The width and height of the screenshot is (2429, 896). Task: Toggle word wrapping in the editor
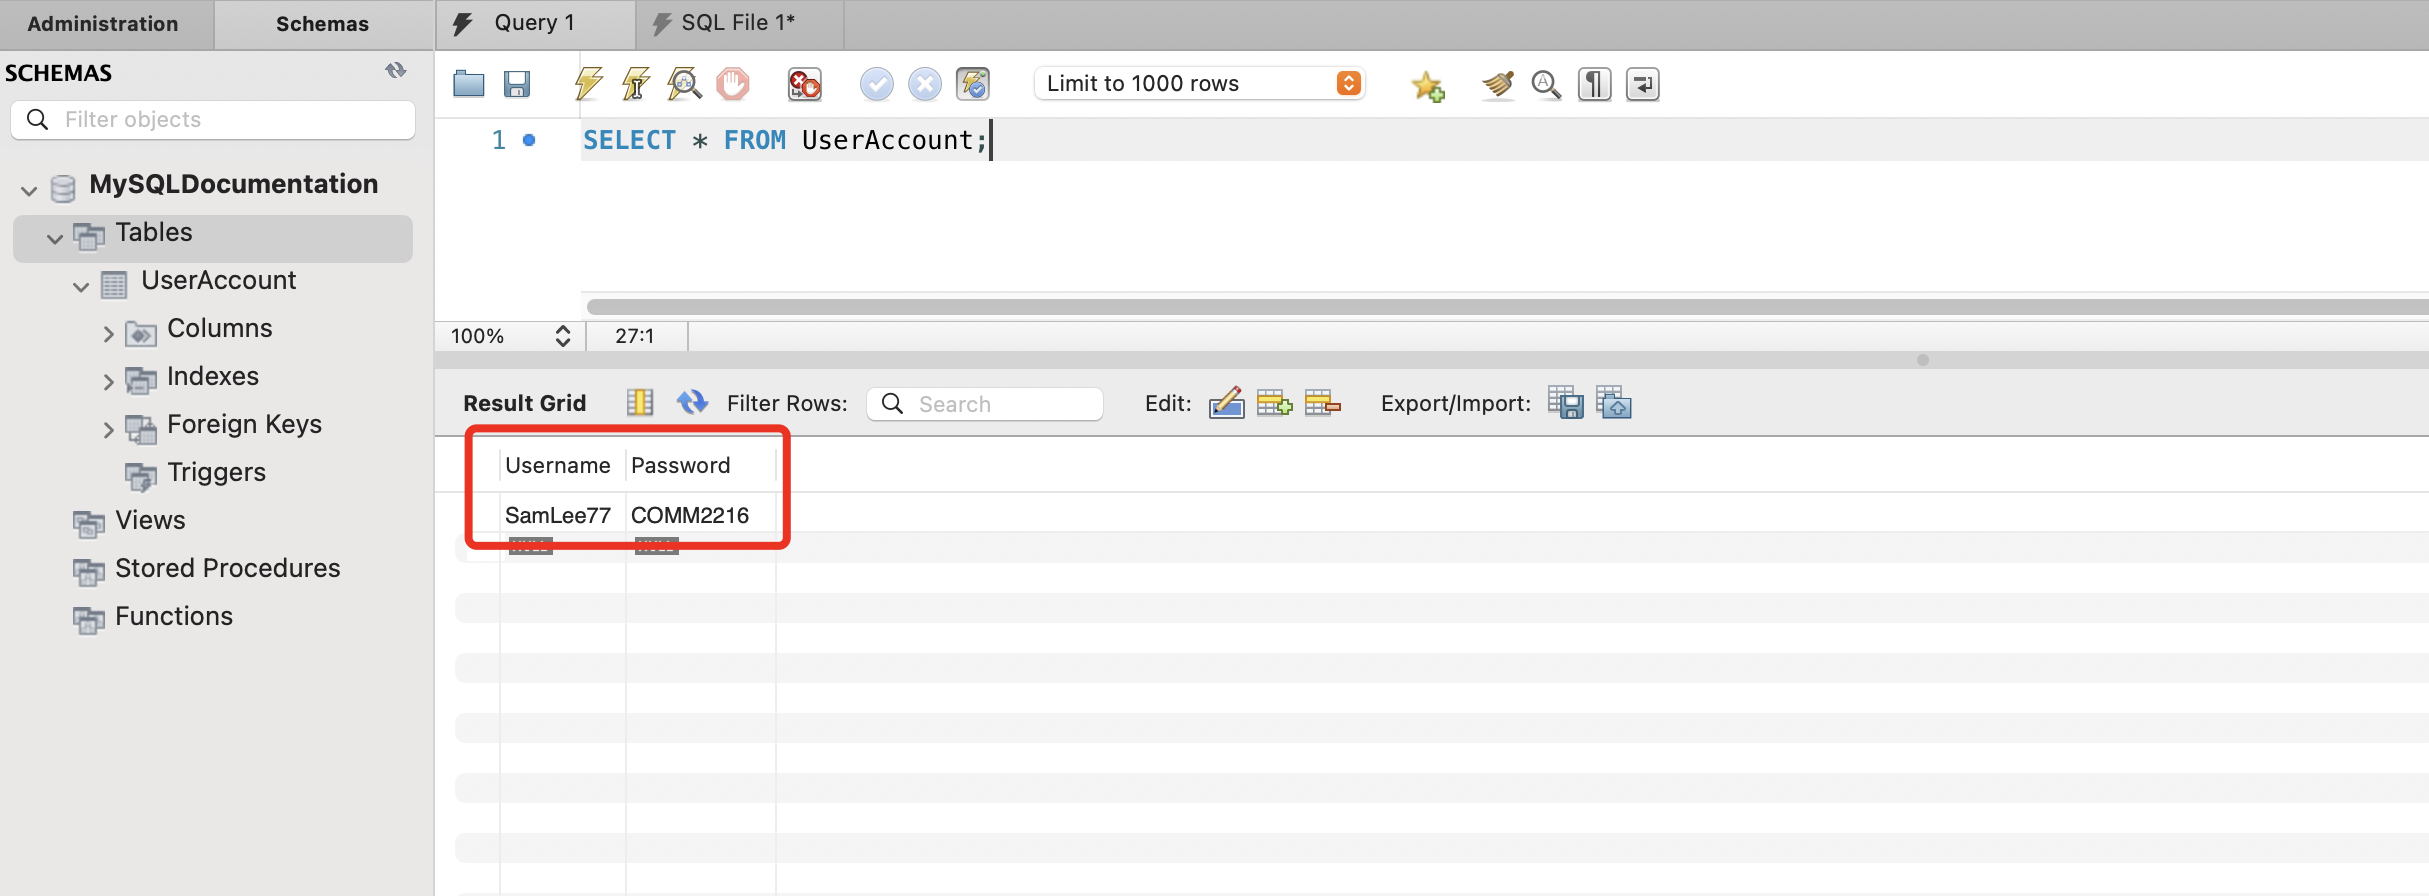[x=1642, y=84]
